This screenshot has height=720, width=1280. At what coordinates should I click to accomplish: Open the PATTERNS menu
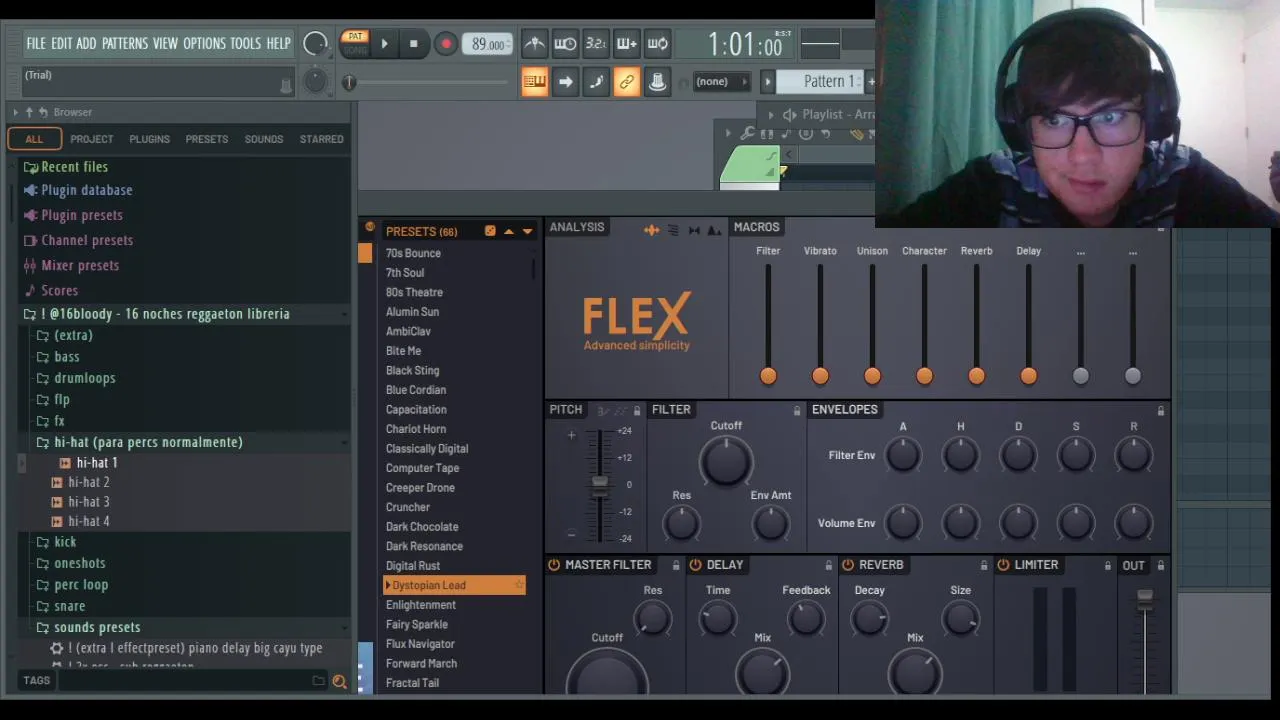[x=124, y=43]
